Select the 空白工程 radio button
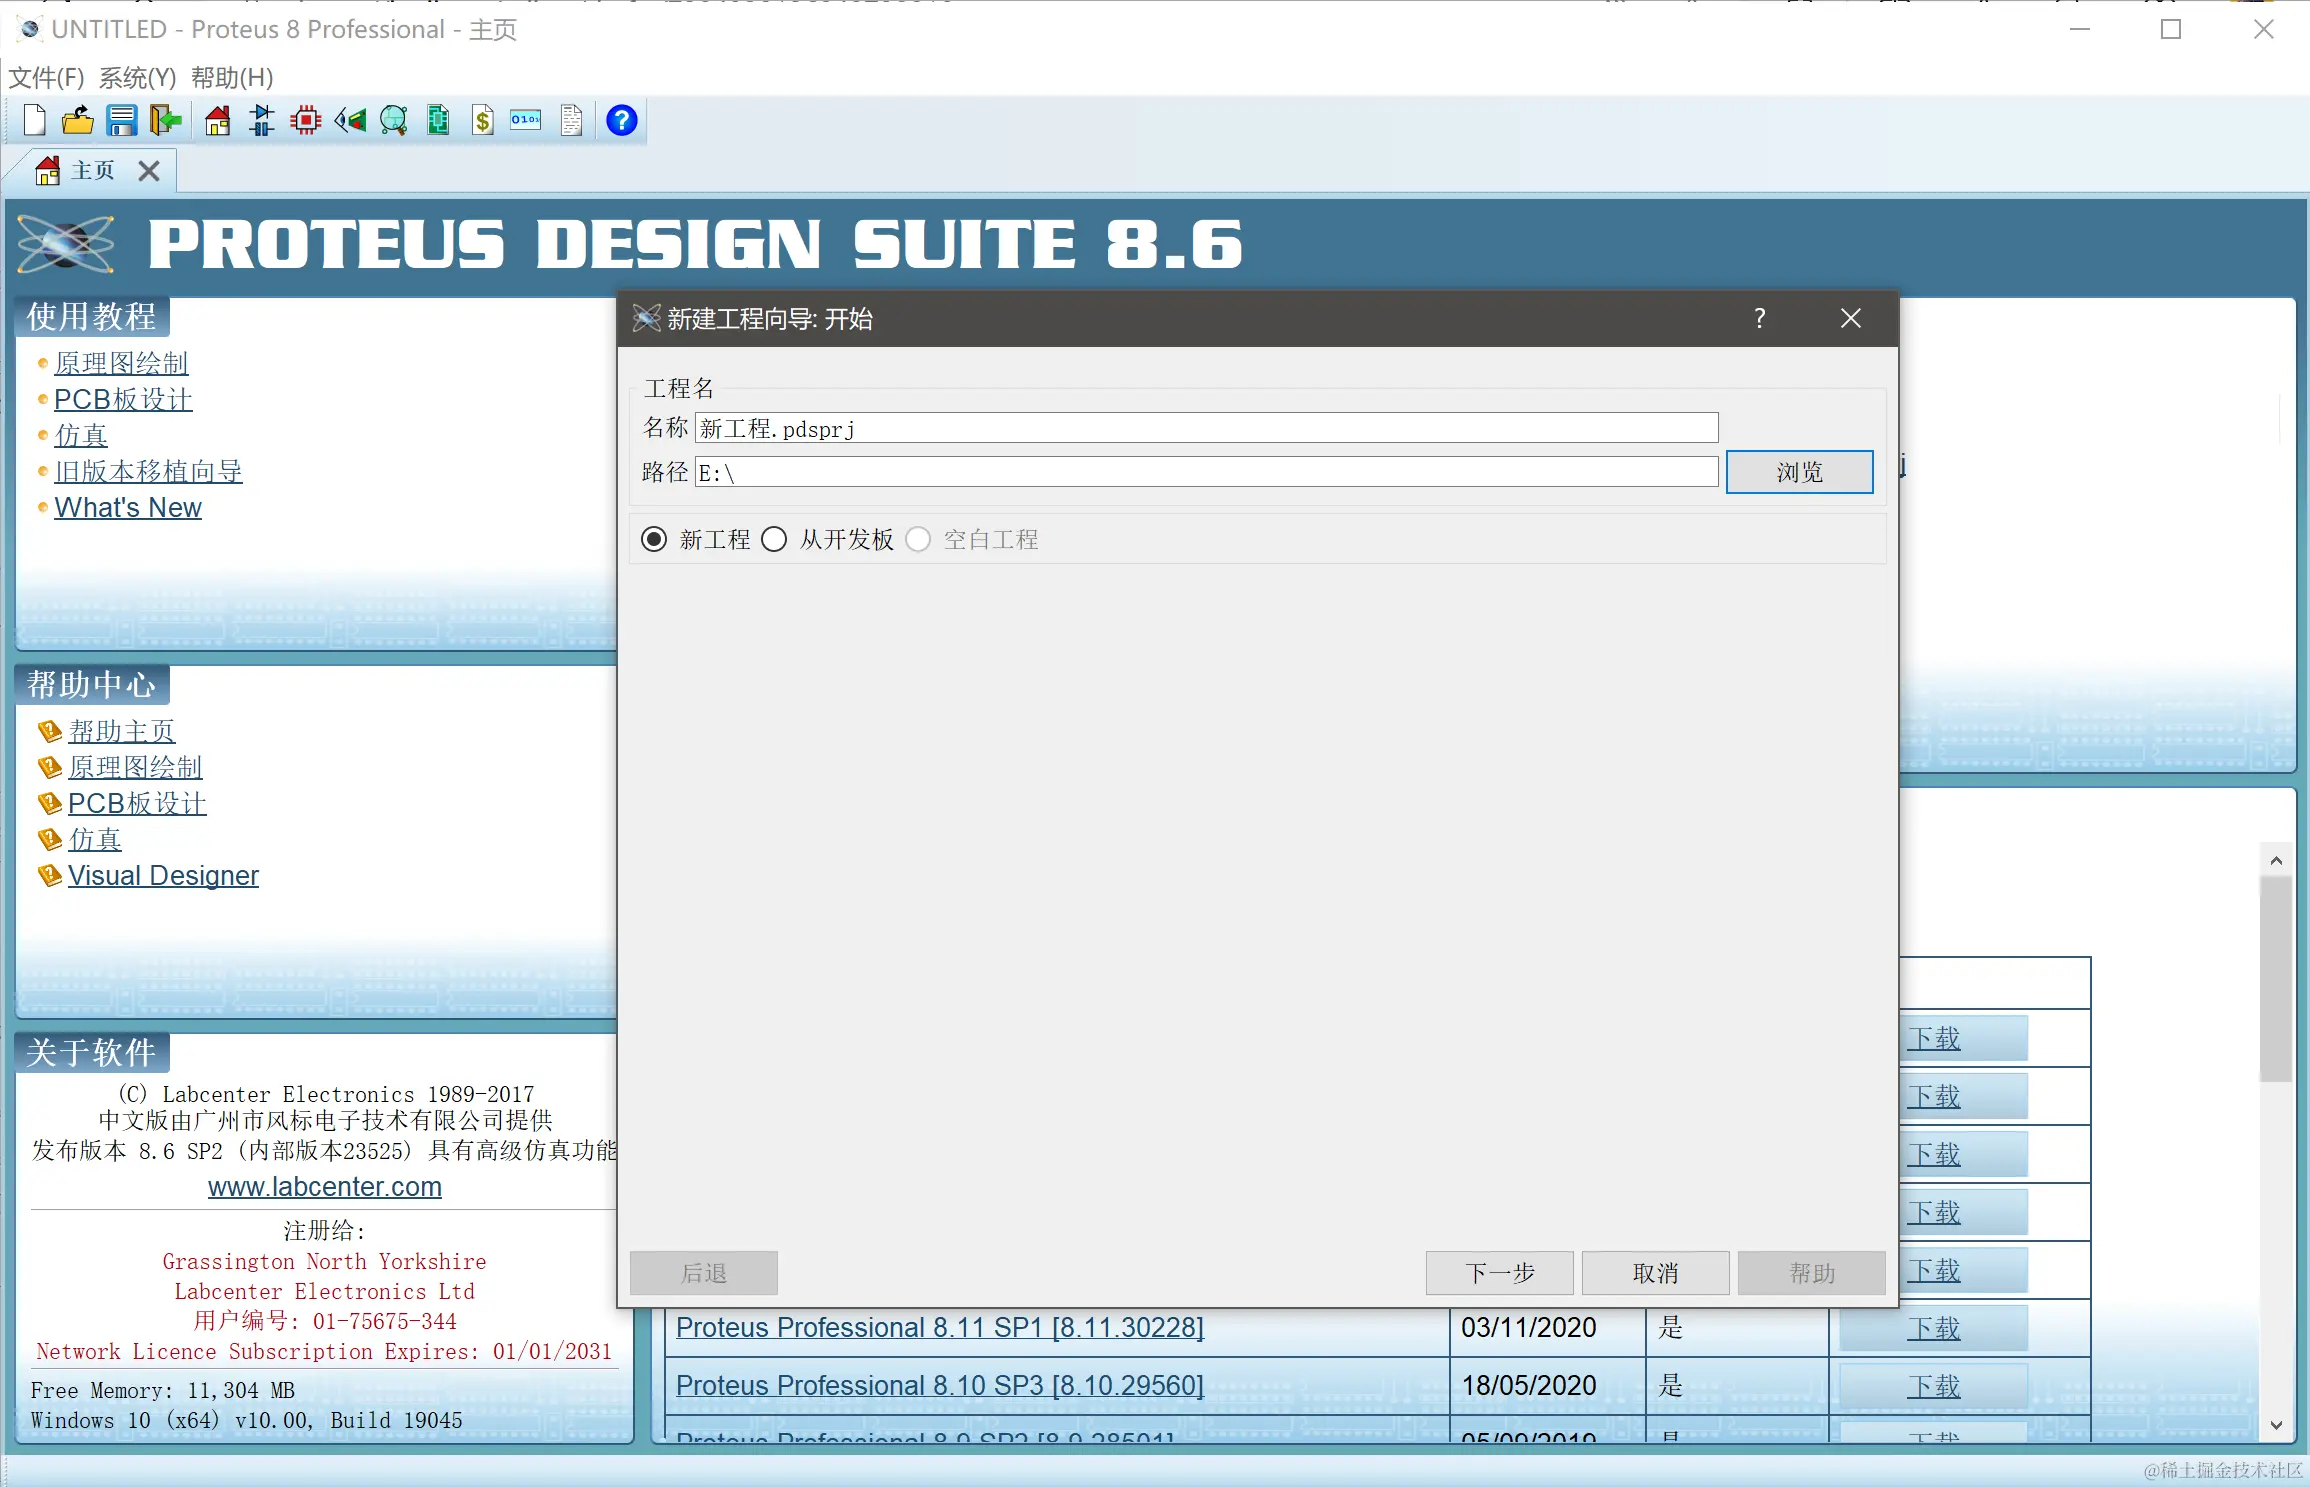 click(x=918, y=540)
